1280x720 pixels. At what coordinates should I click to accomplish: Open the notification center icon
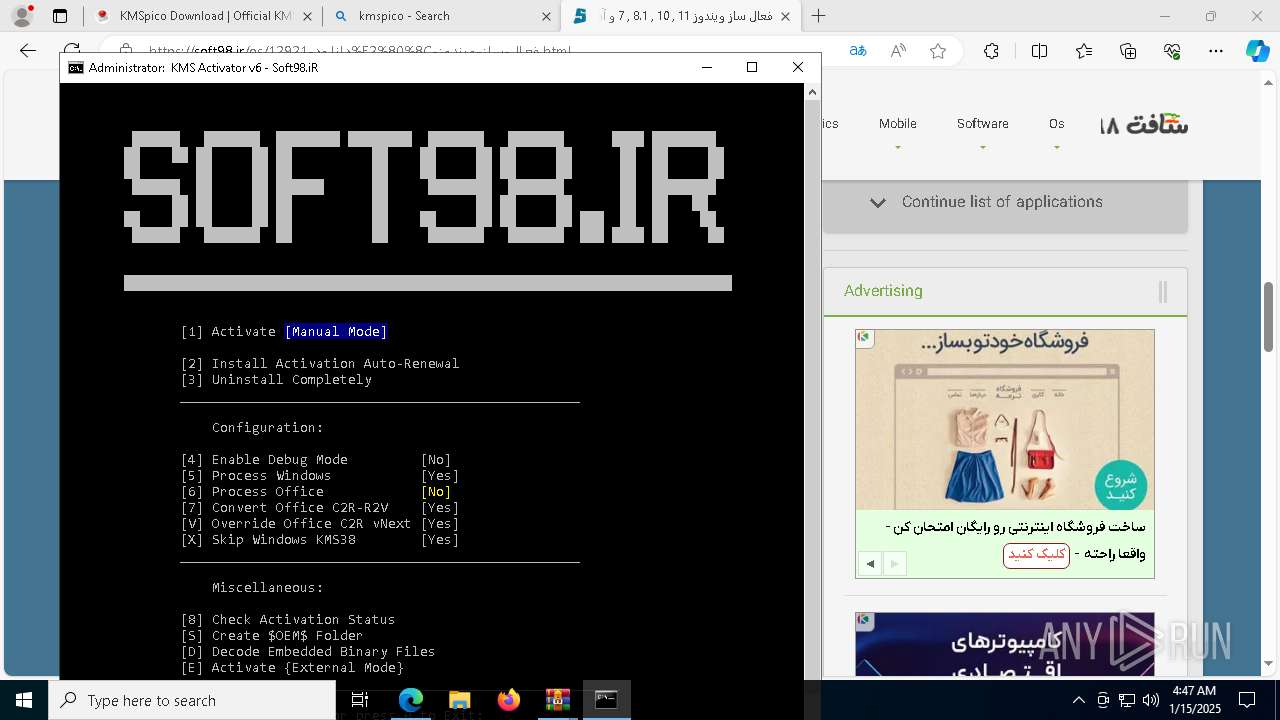[1247, 700]
